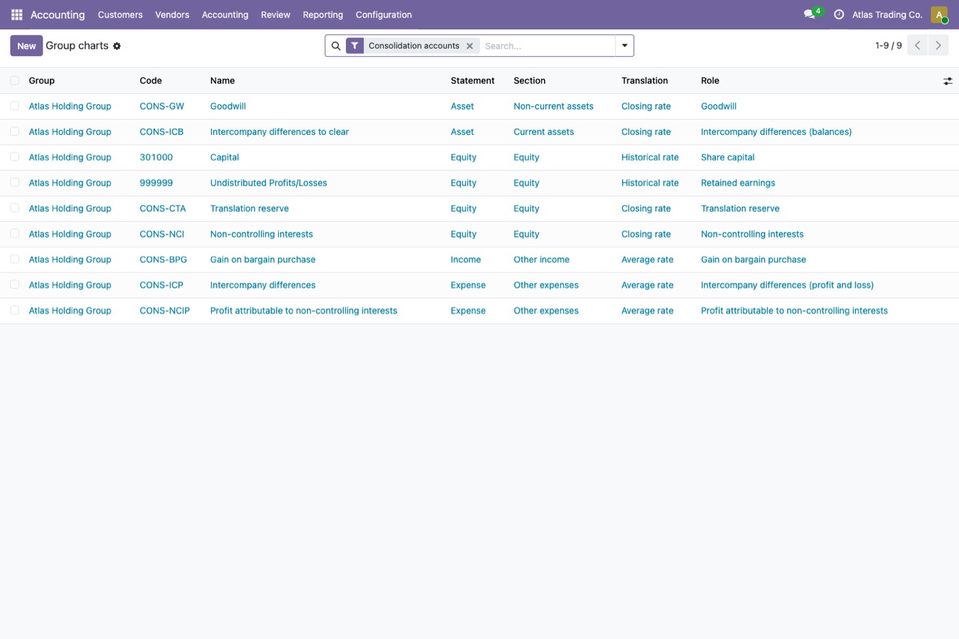Image resolution: width=959 pixels, height=639 pixels.
Task: Expand the search options dropdown arrow
Action: pyautogui.click(x=624, y=45)
